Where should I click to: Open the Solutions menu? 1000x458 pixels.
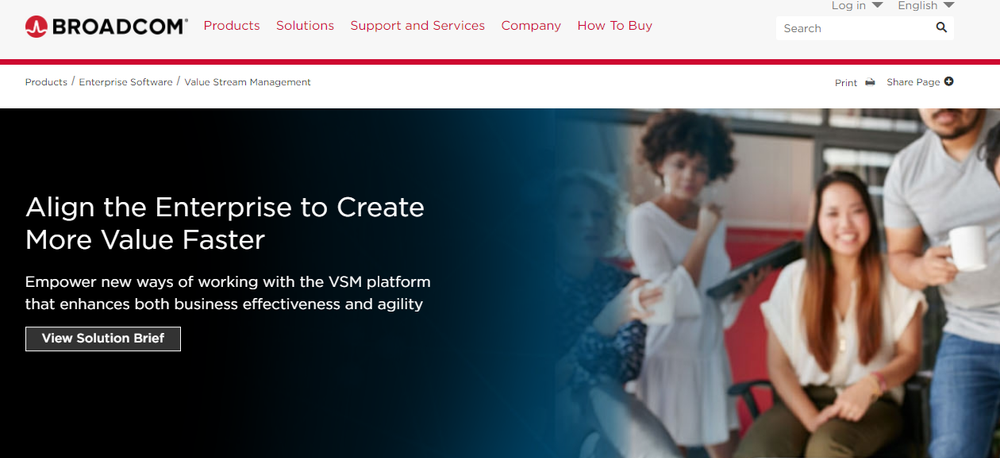click(305, 26)
